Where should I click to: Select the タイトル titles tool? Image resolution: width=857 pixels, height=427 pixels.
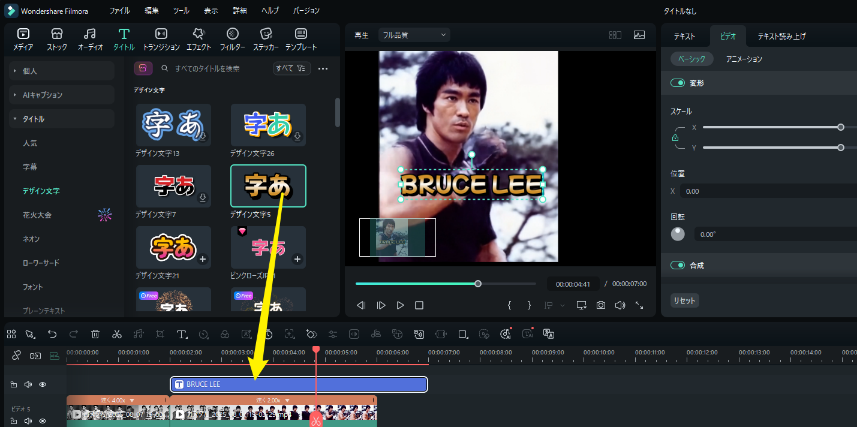124,39
